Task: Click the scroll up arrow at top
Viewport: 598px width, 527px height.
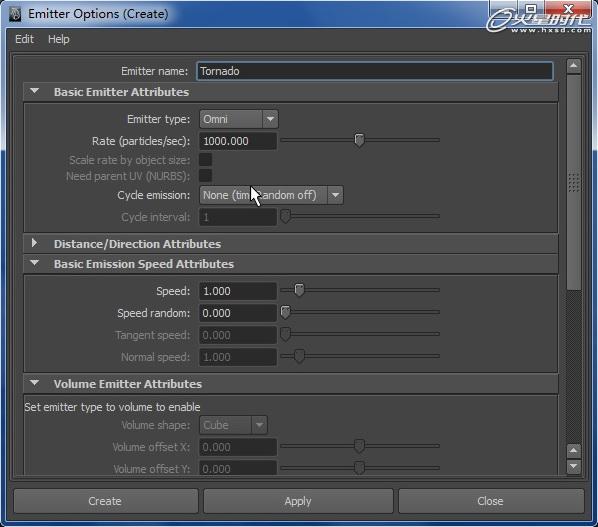Action: [x=574, y=66]
